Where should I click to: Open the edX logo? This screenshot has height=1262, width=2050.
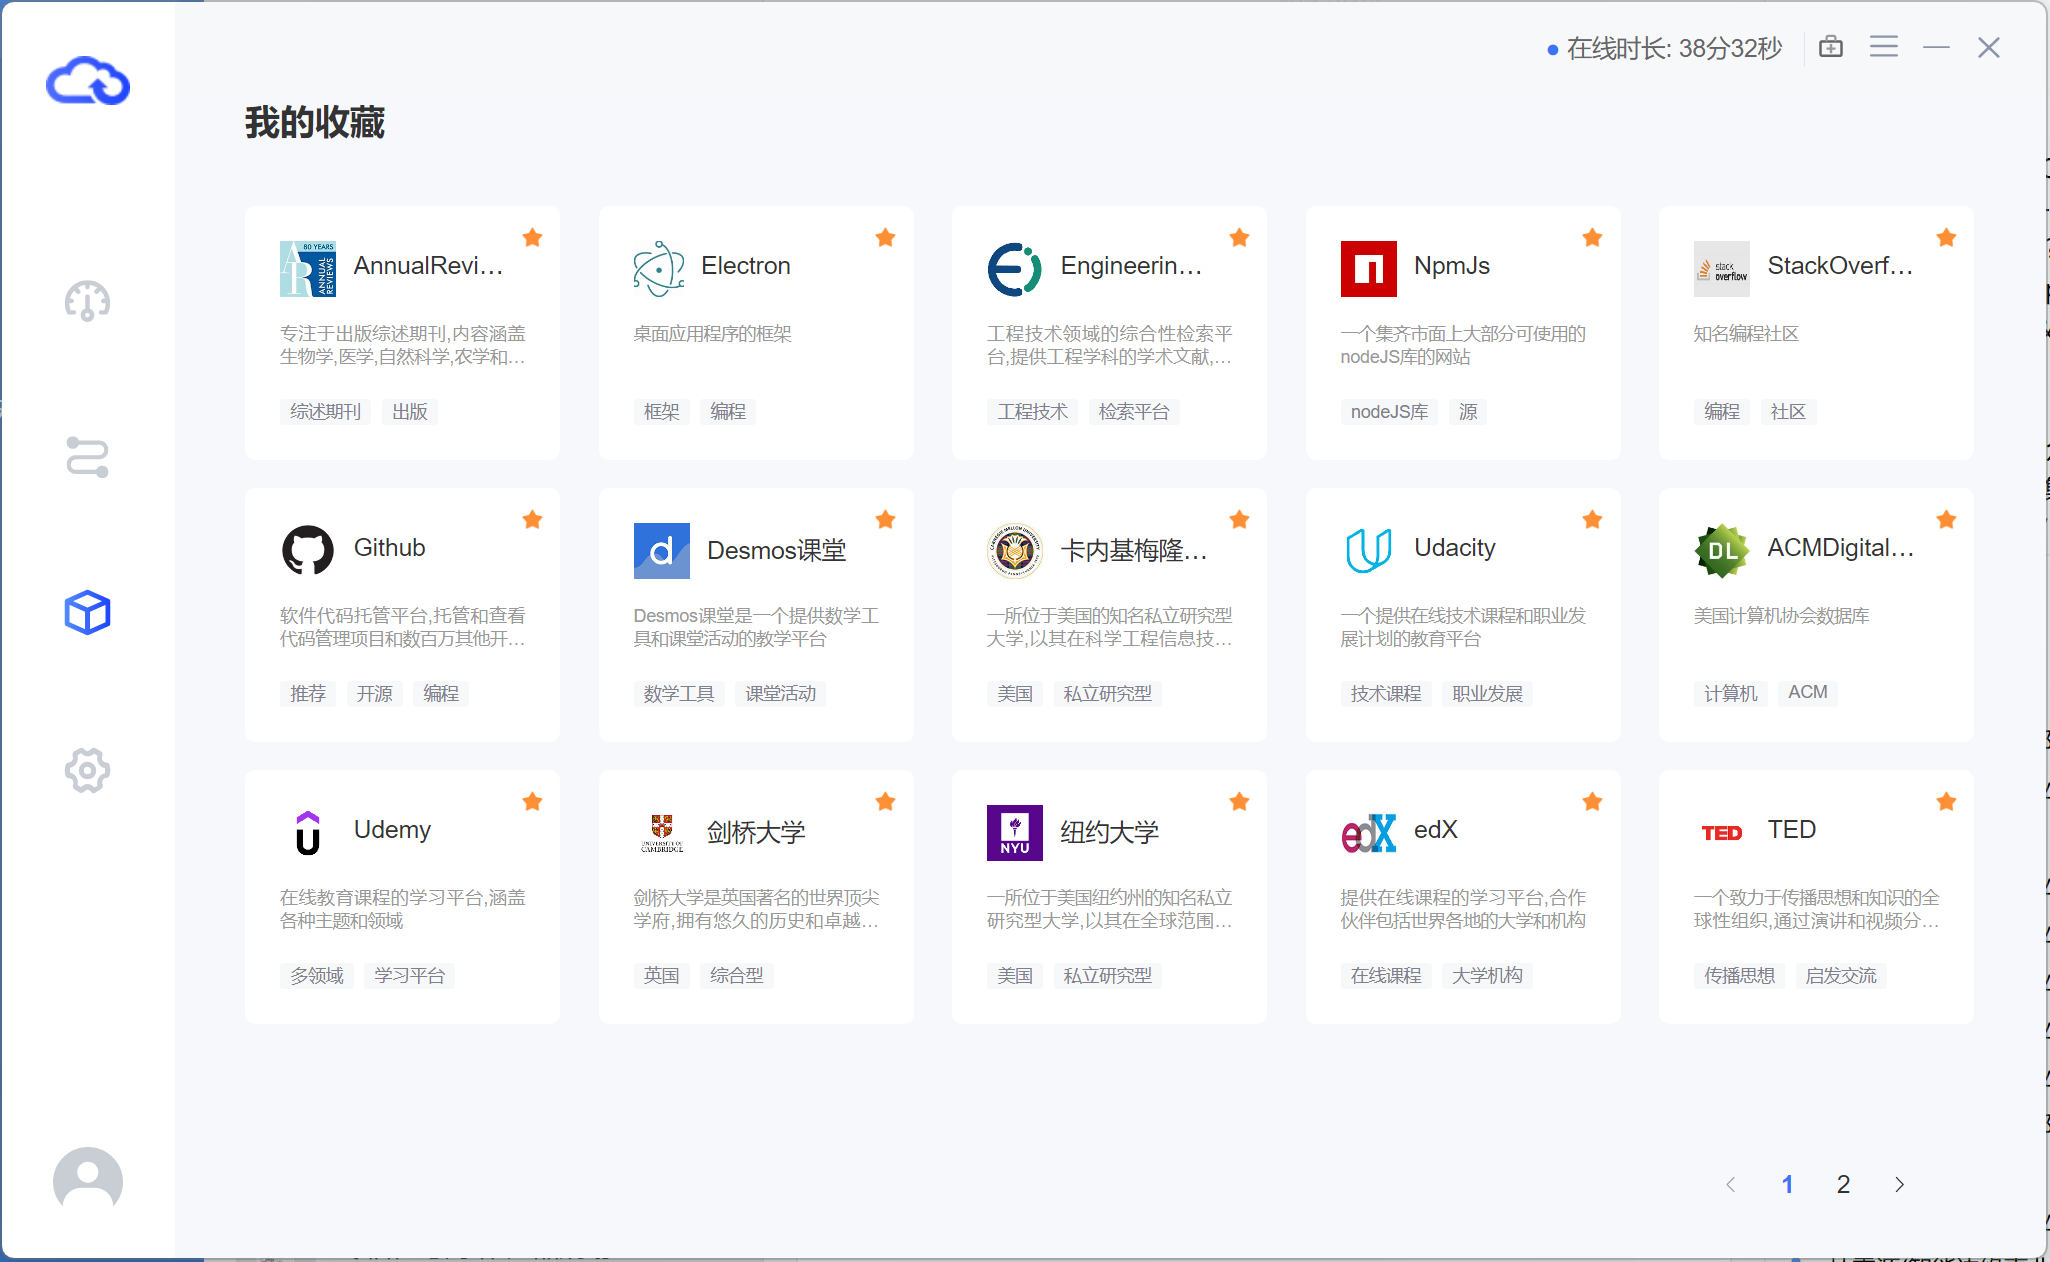[1368, 832]
